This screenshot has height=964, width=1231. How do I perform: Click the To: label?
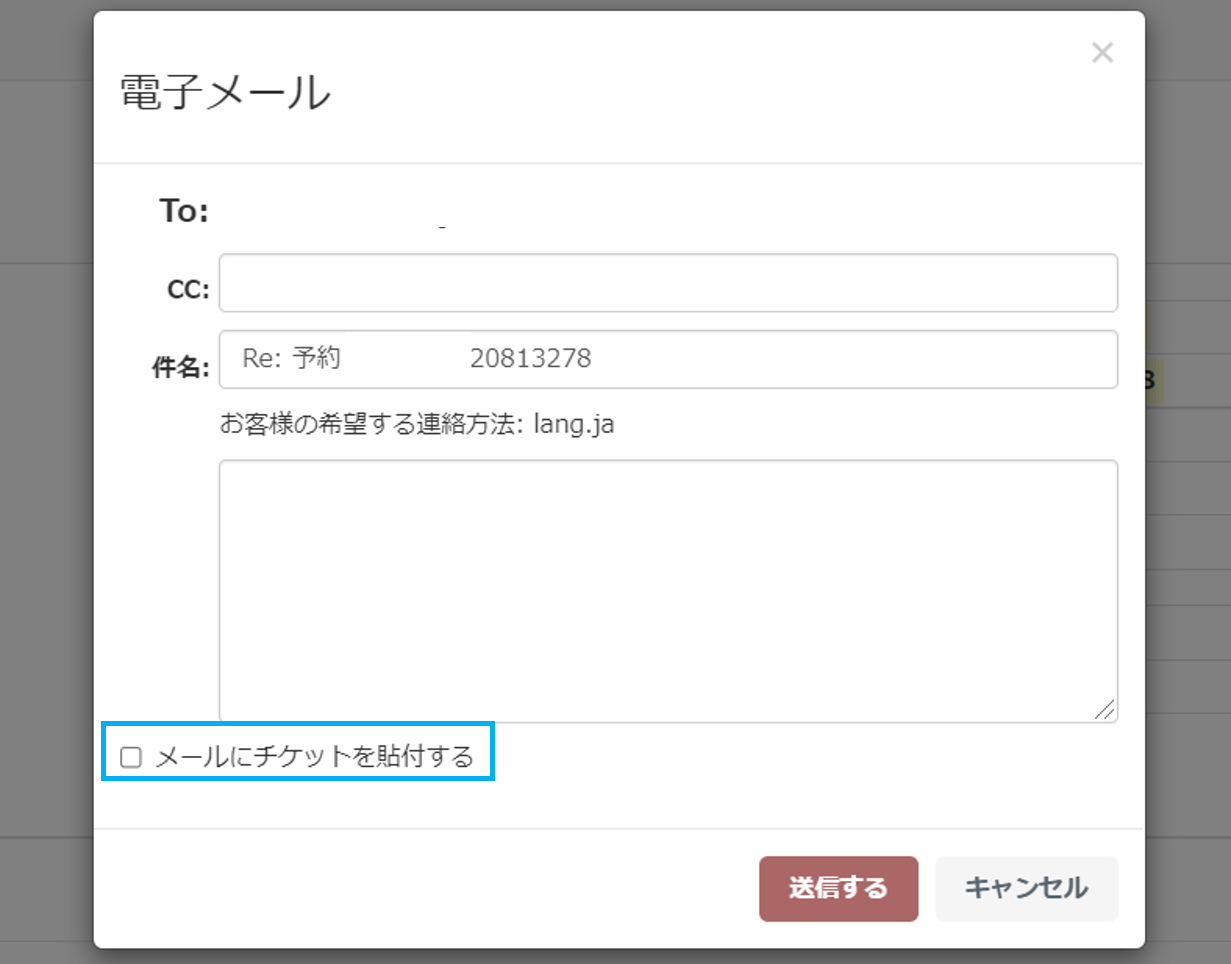coord(184,211)
